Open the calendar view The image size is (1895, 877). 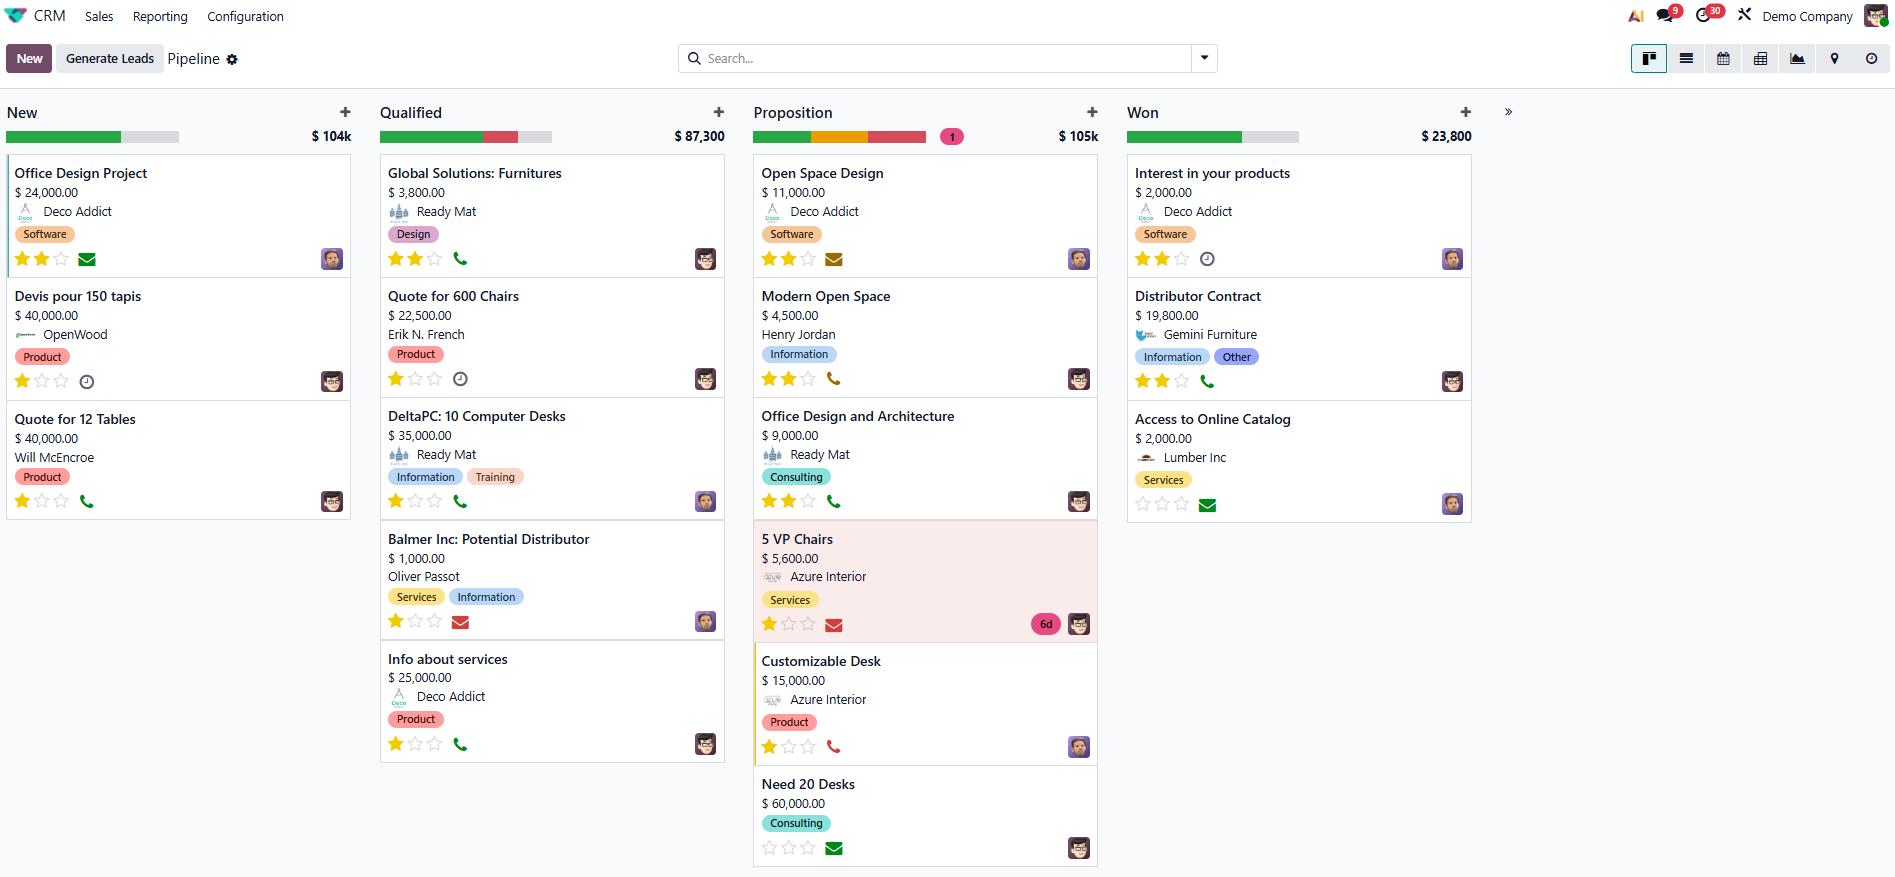coord(1723,59)
